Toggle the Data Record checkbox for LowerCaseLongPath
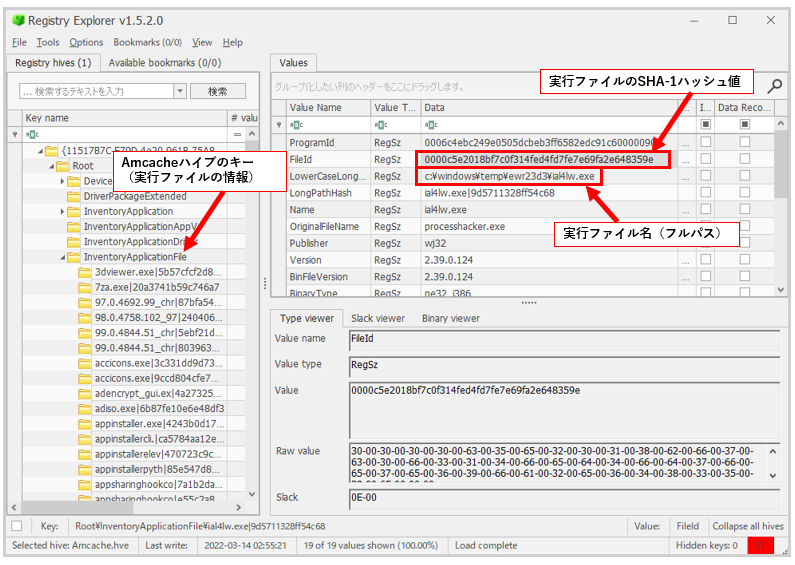The image size is (795, 565). (x=744, y=175)
